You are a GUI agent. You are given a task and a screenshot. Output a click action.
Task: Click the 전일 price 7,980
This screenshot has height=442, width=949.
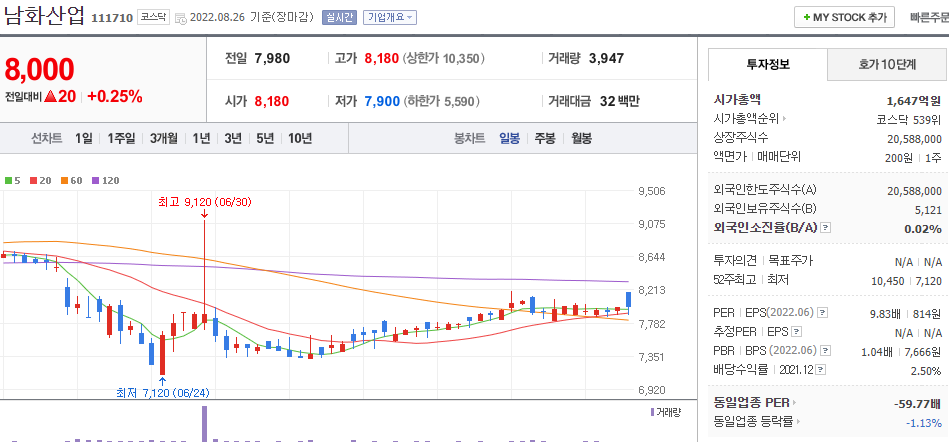[x=272, y=59]
